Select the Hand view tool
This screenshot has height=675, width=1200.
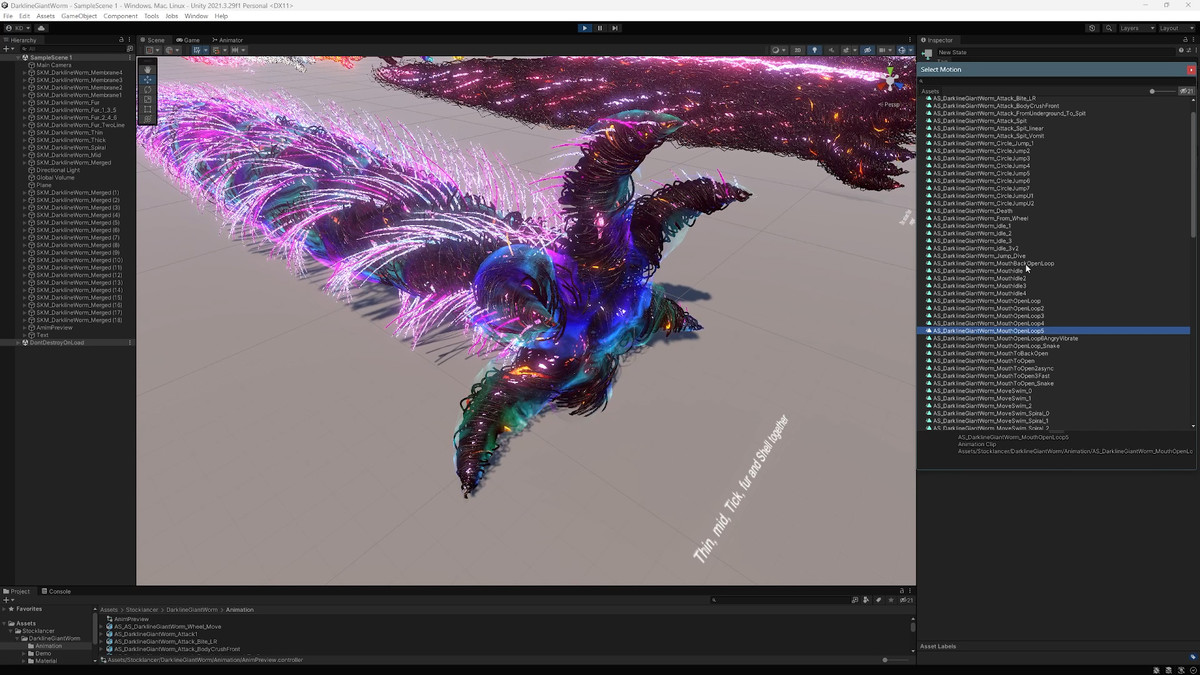(148, 69)
